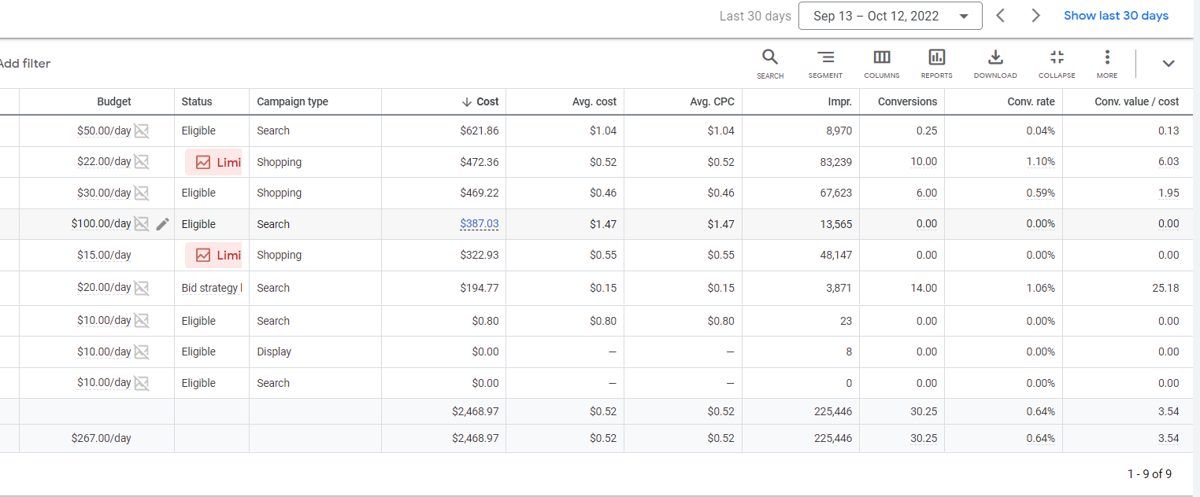
Task: Expand the chevron next to More
Action: [1168, 63]
